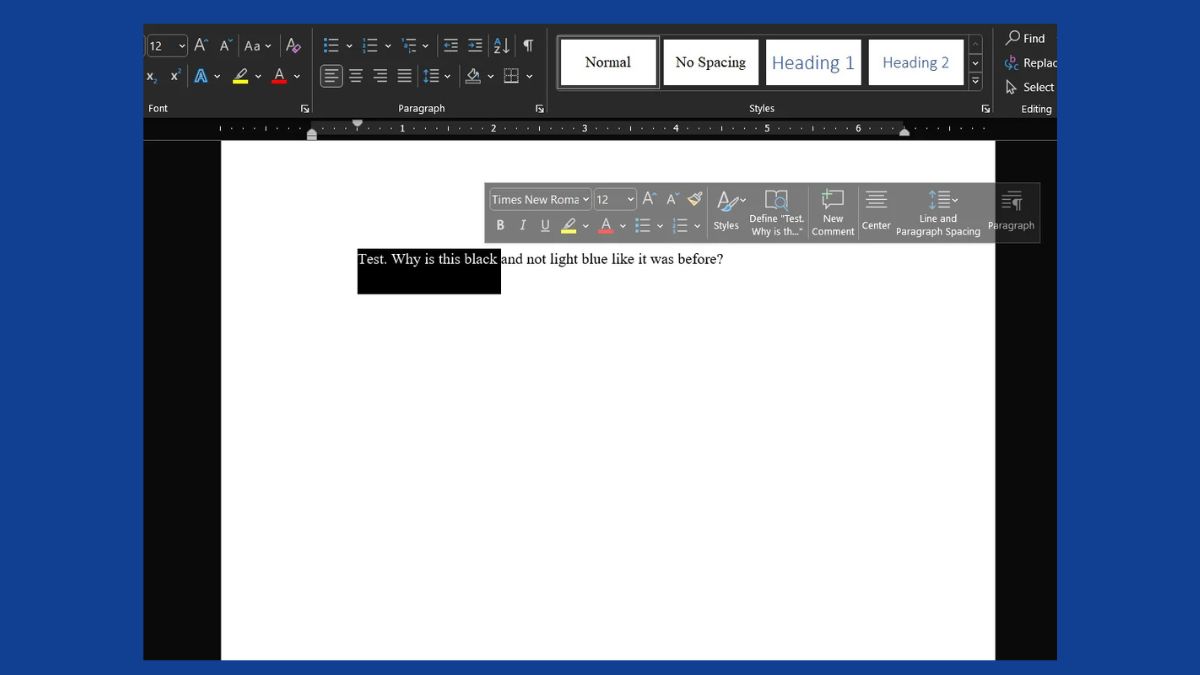Open the Borders dropdown arrow in ribbon
The width and height of the screenshot is (1200, 675).
(529, 76)
